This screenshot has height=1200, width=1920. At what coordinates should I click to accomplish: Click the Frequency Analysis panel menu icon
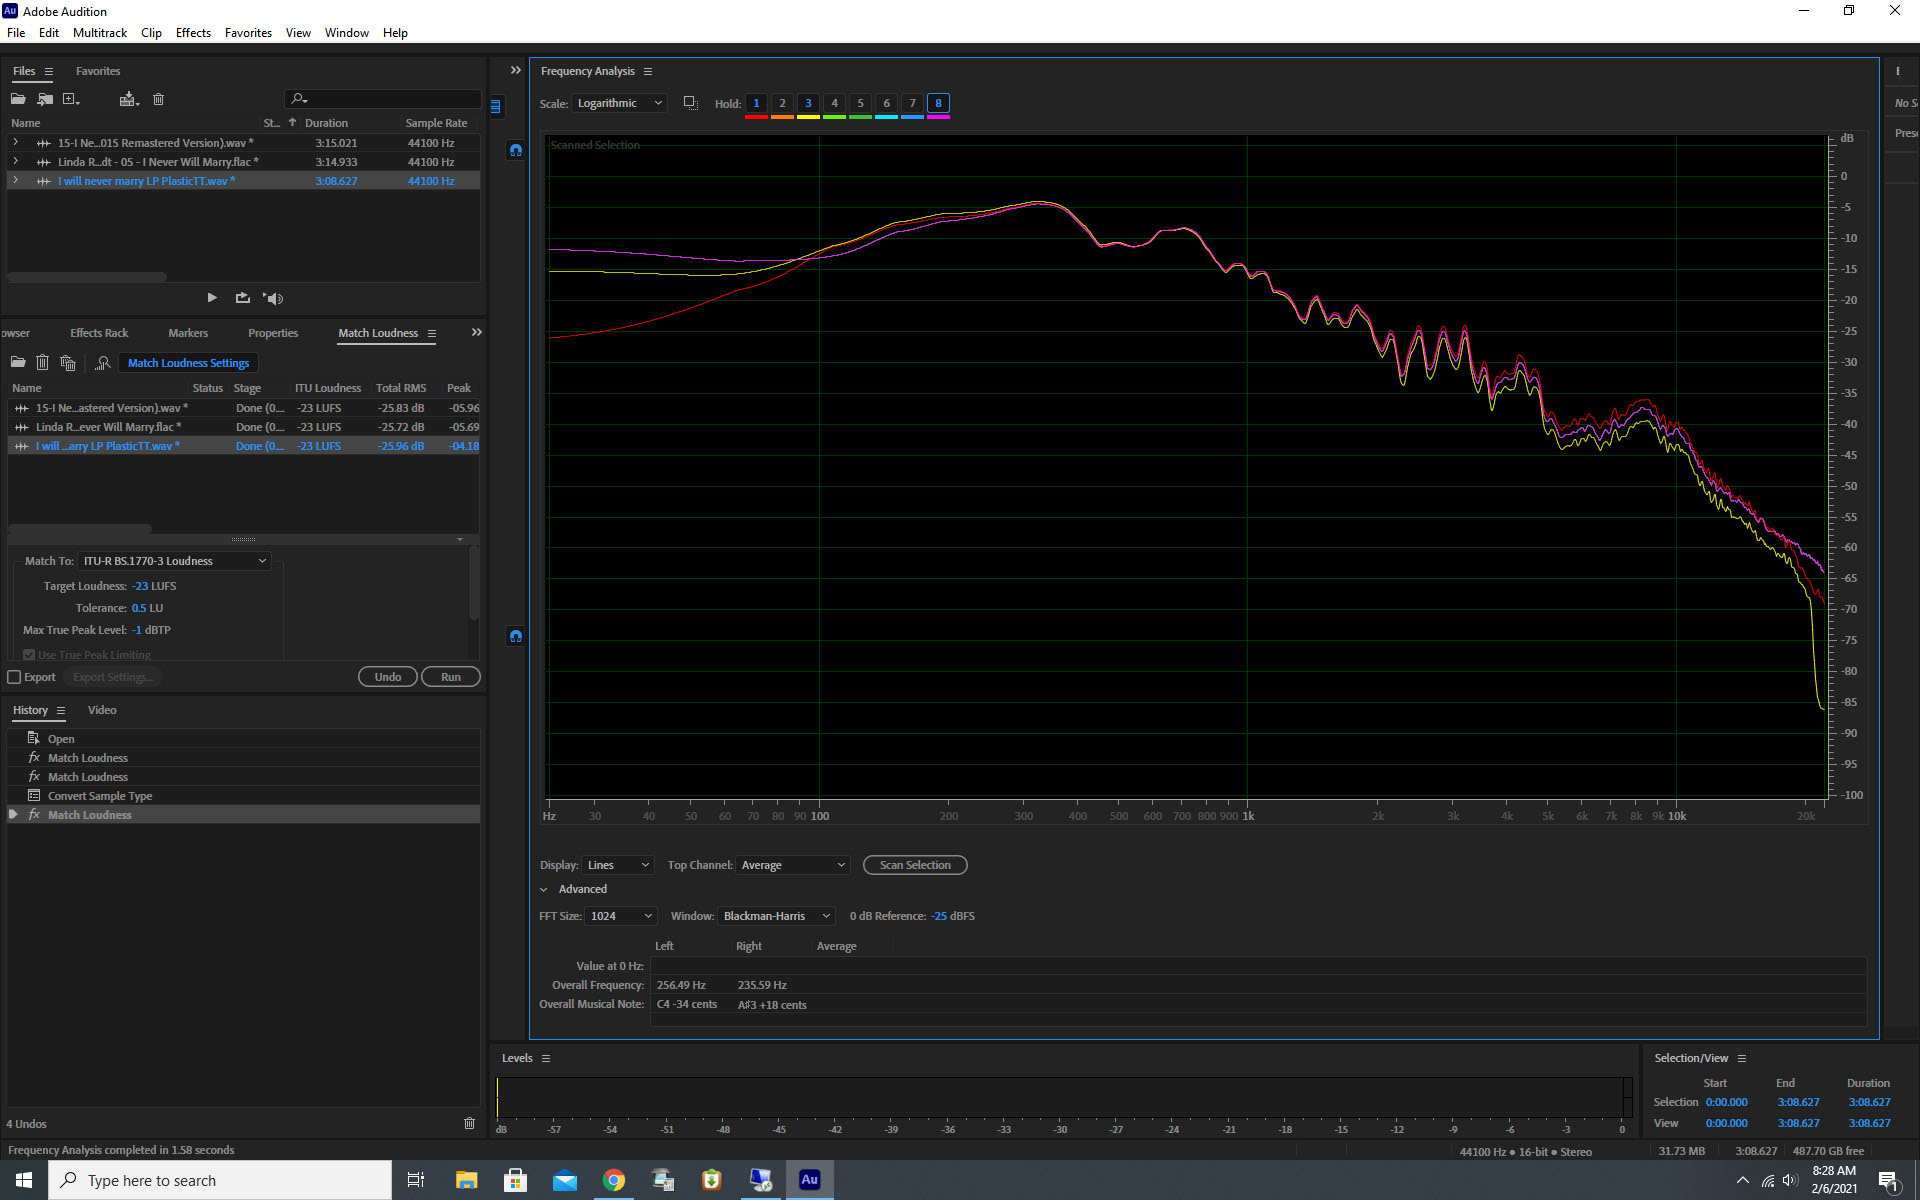click(x=648, y=71)
